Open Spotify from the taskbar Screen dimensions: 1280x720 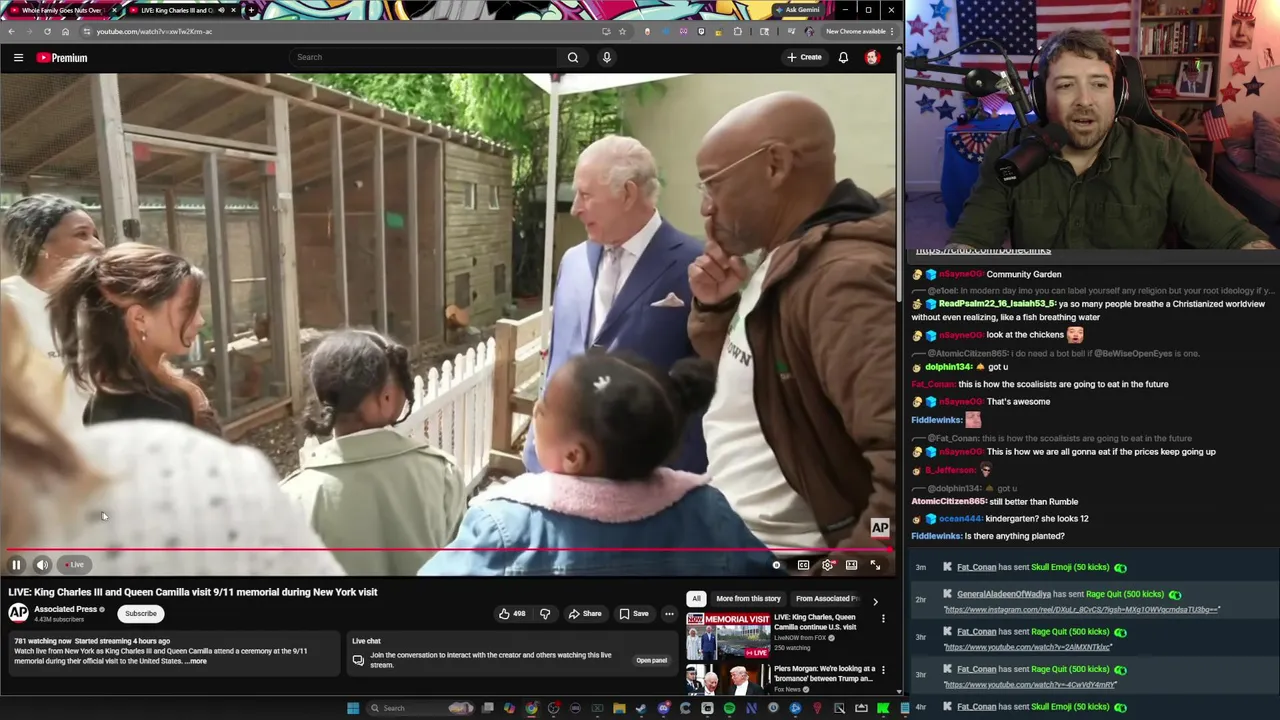729,708
